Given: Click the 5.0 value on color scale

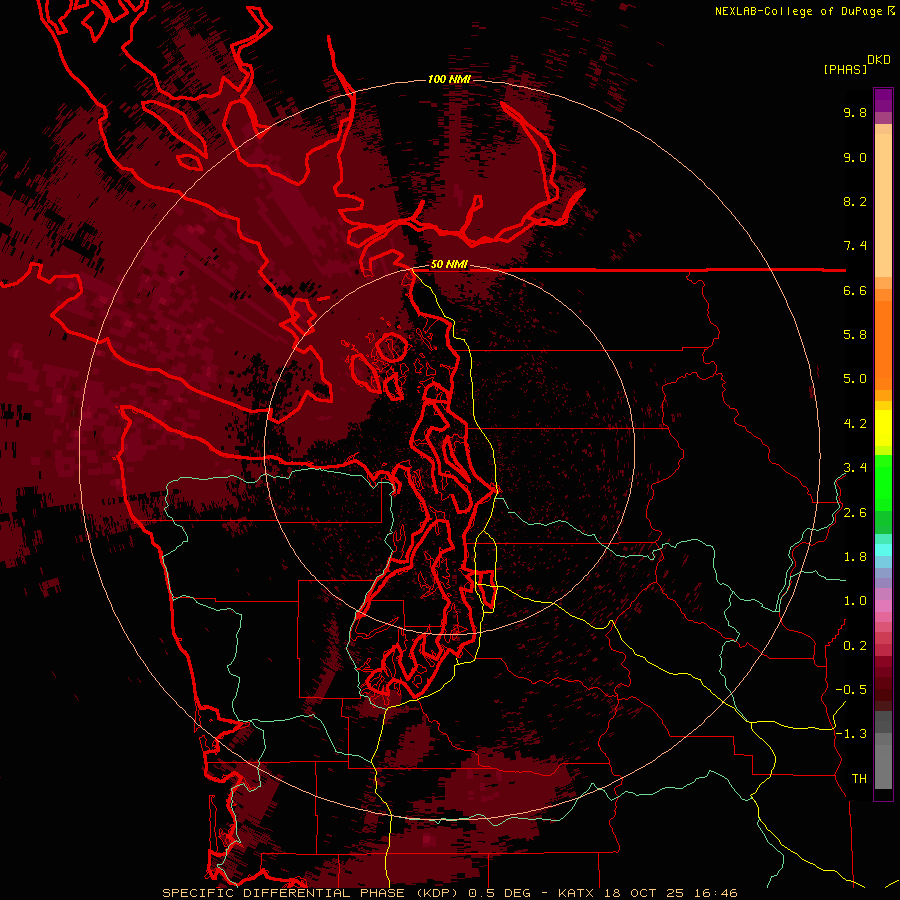Looking at the screenshot, I should (855, 379).
